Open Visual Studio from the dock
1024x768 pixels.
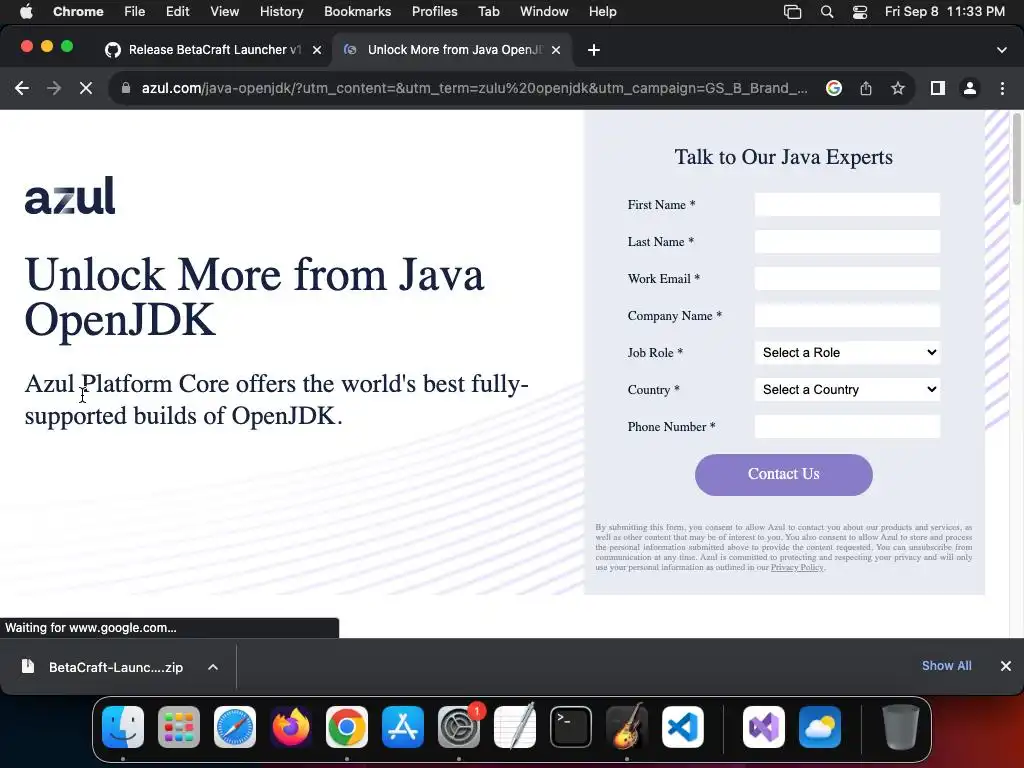coord(764,727)
